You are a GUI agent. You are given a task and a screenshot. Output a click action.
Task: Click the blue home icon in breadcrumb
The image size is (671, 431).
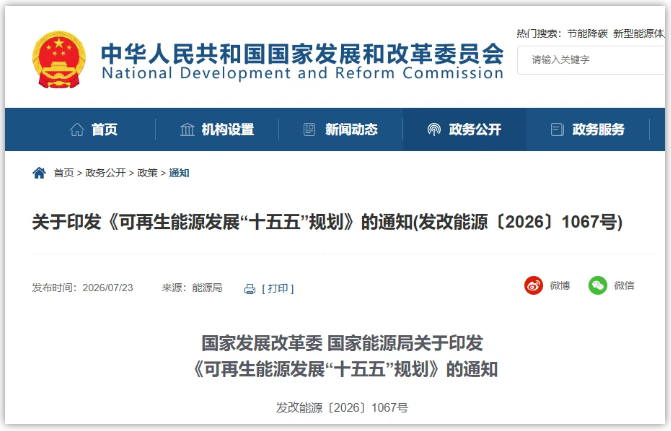click(39, 173)
